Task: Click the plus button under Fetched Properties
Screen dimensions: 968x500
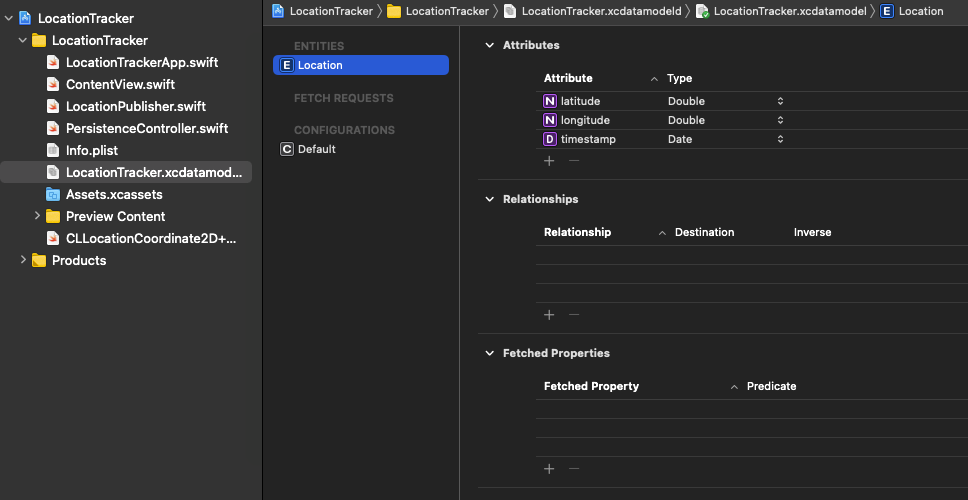Action: [548, 469]
